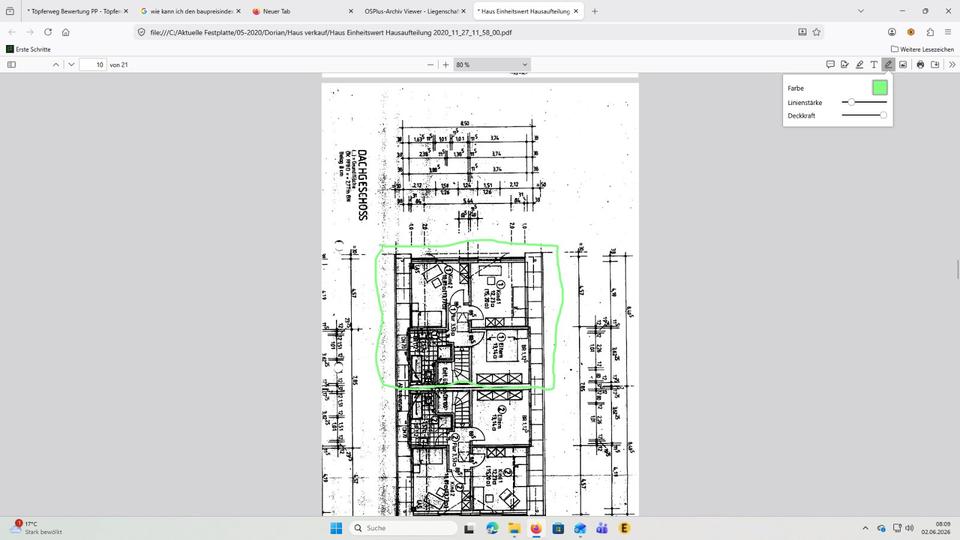Select the text annotation tool
960x540 pixels.
[874, 64]
